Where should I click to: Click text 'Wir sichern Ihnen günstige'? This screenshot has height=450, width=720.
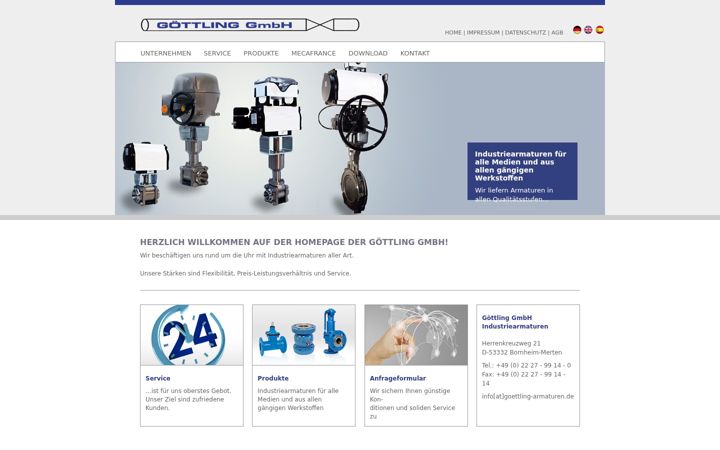tap(410, 391)
